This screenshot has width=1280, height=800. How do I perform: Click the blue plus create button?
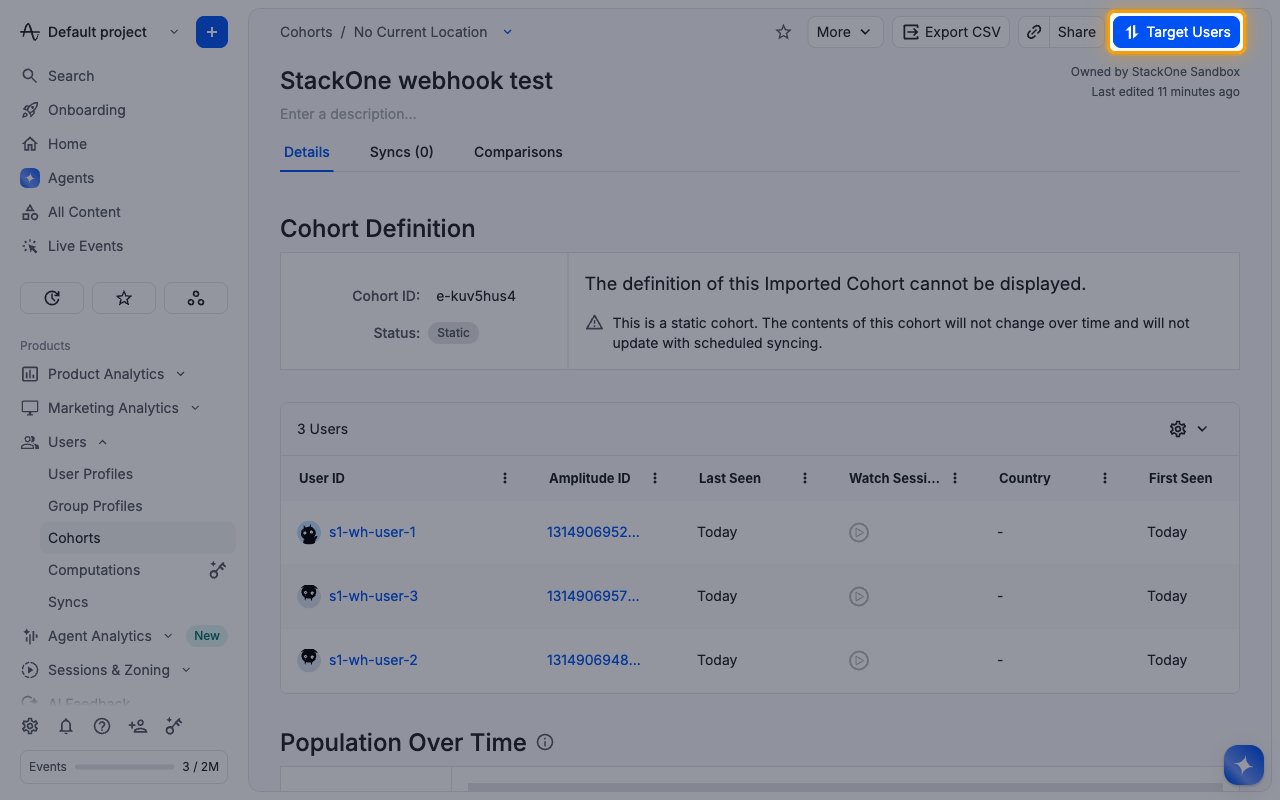(212, 32)
